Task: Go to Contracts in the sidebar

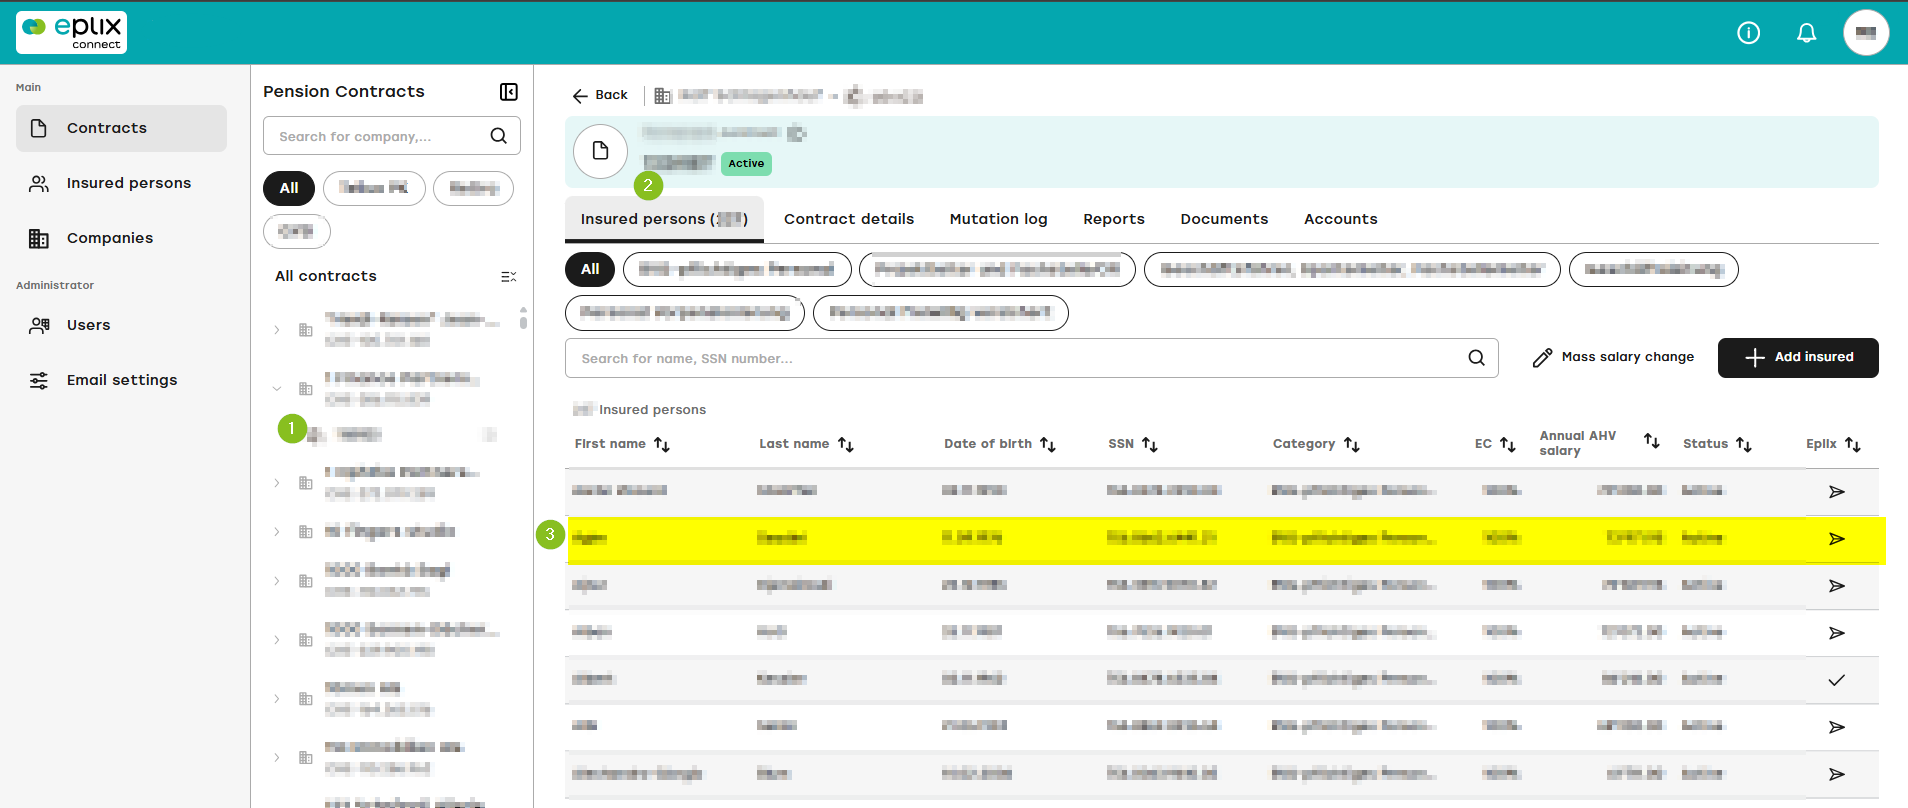Action: (121, 128)
